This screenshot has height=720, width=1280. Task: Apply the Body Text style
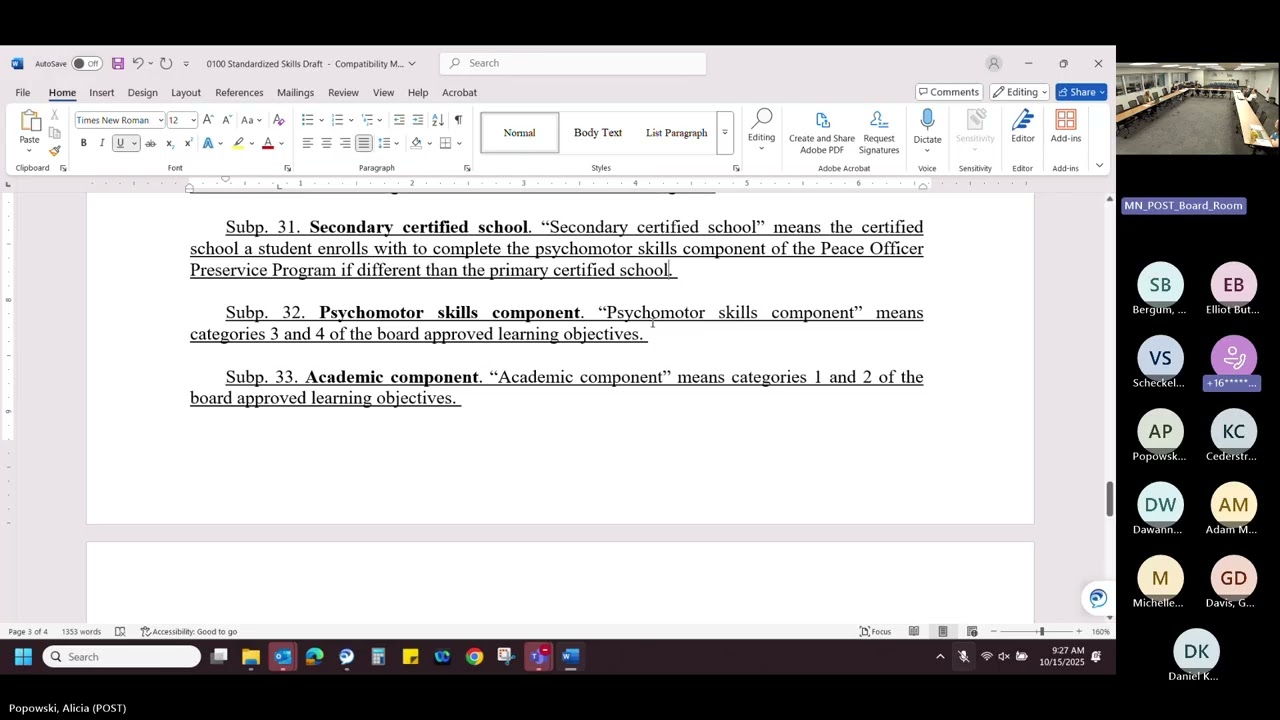(x=598, y=133)
